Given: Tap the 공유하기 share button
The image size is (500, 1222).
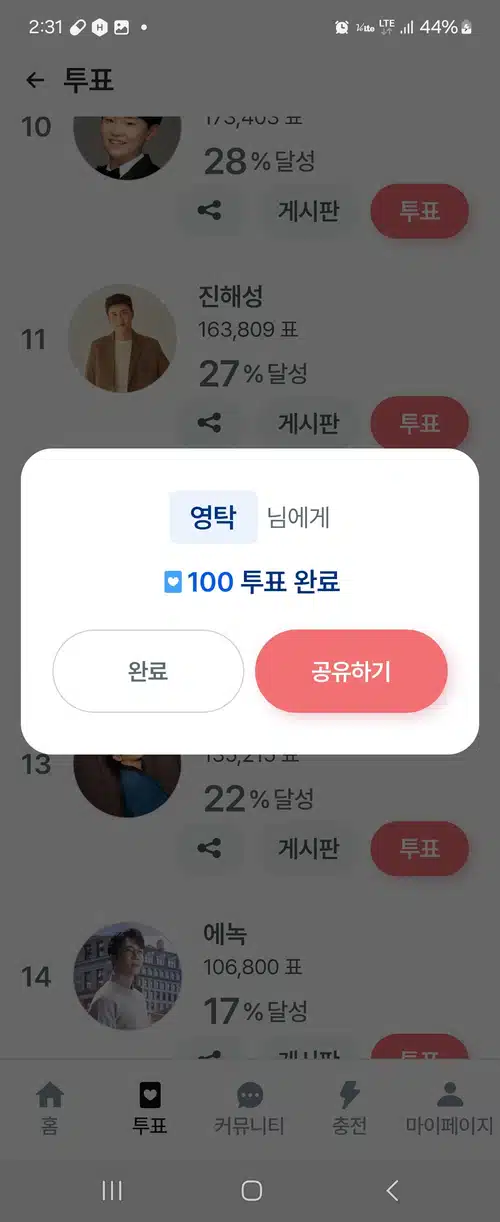Looking at the screenshot, I should coord(351,671).
